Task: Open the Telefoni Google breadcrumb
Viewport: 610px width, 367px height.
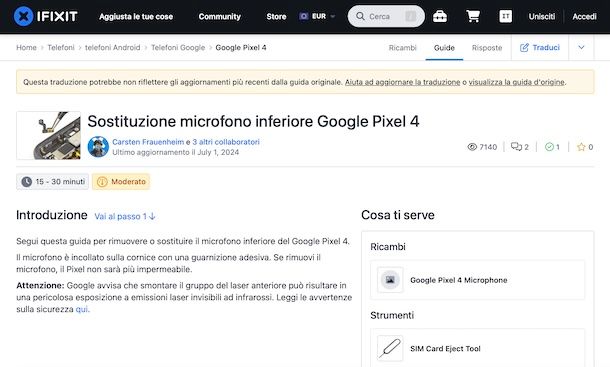Action: 178,47
